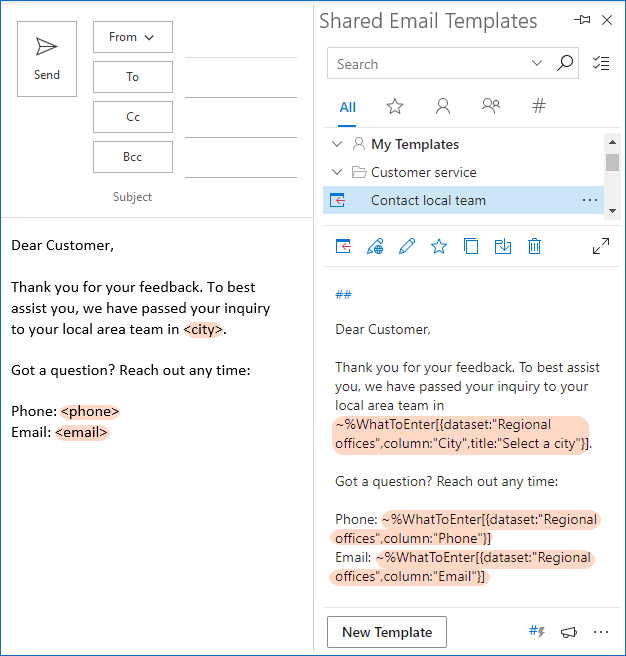Viewport: 626px width, 656px height.
Task: Switch to the team templates tab
Action: [x=491, y=106]
